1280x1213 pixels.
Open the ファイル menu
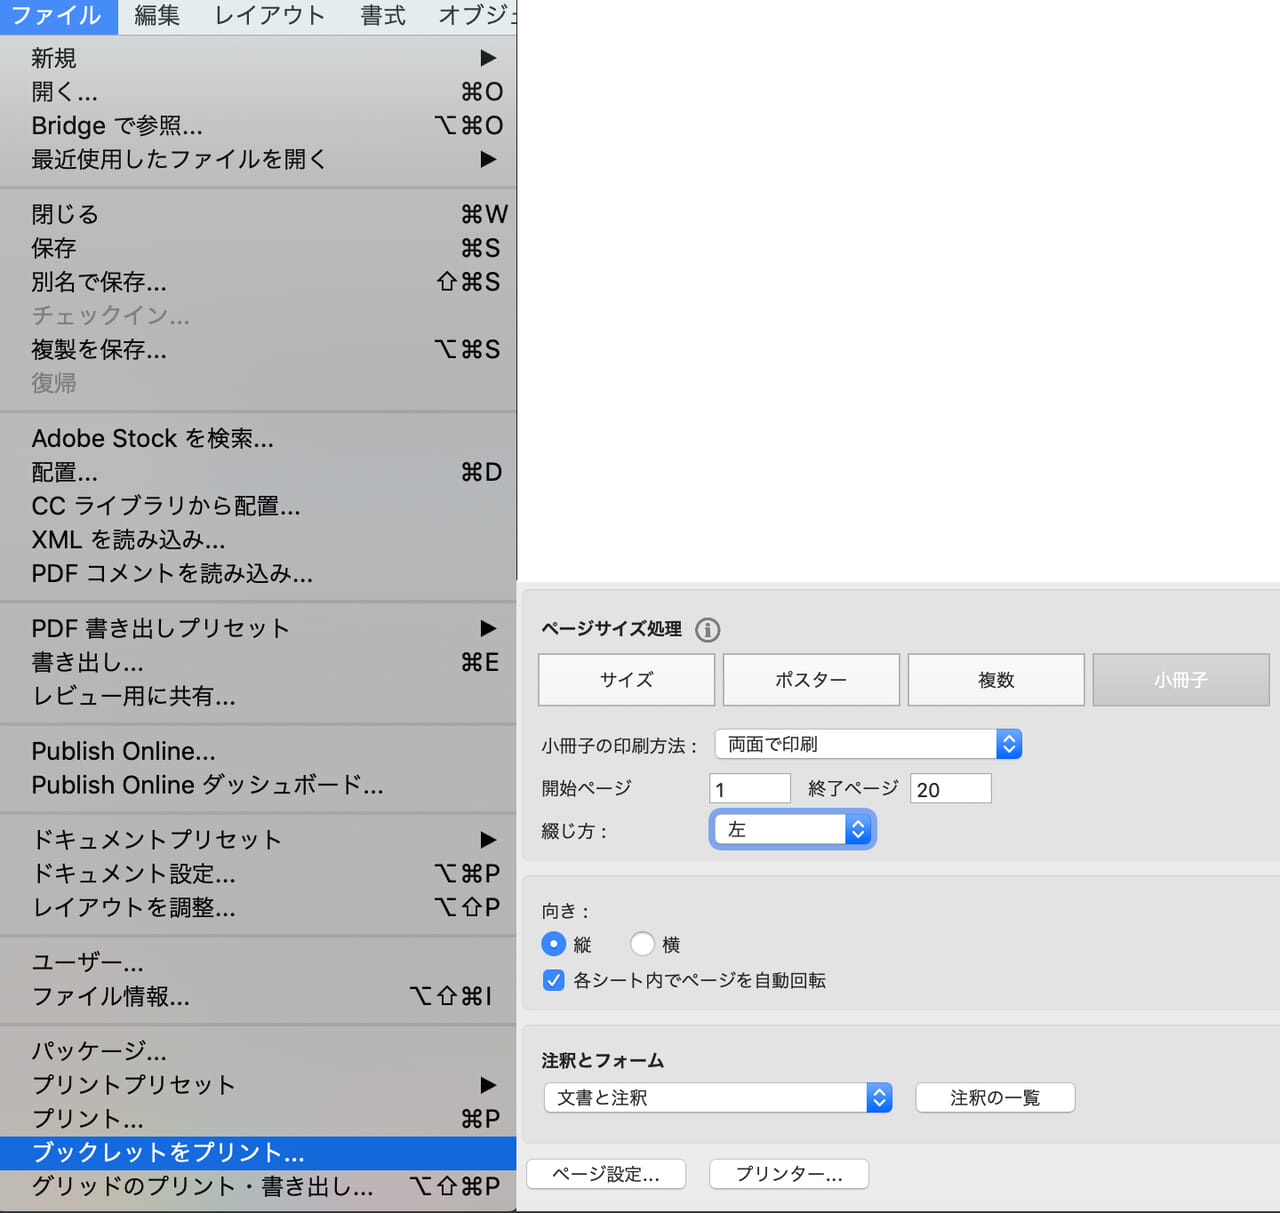pos(57,16)
